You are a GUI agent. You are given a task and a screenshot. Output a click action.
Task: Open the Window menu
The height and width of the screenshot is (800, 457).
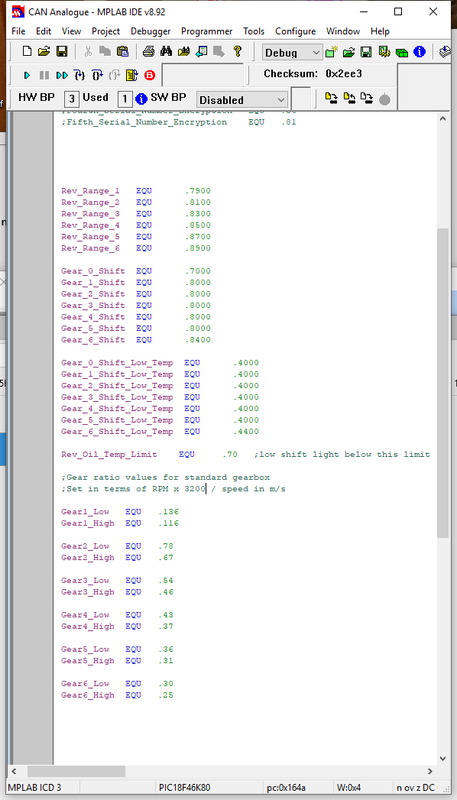[x=343, y=31]
